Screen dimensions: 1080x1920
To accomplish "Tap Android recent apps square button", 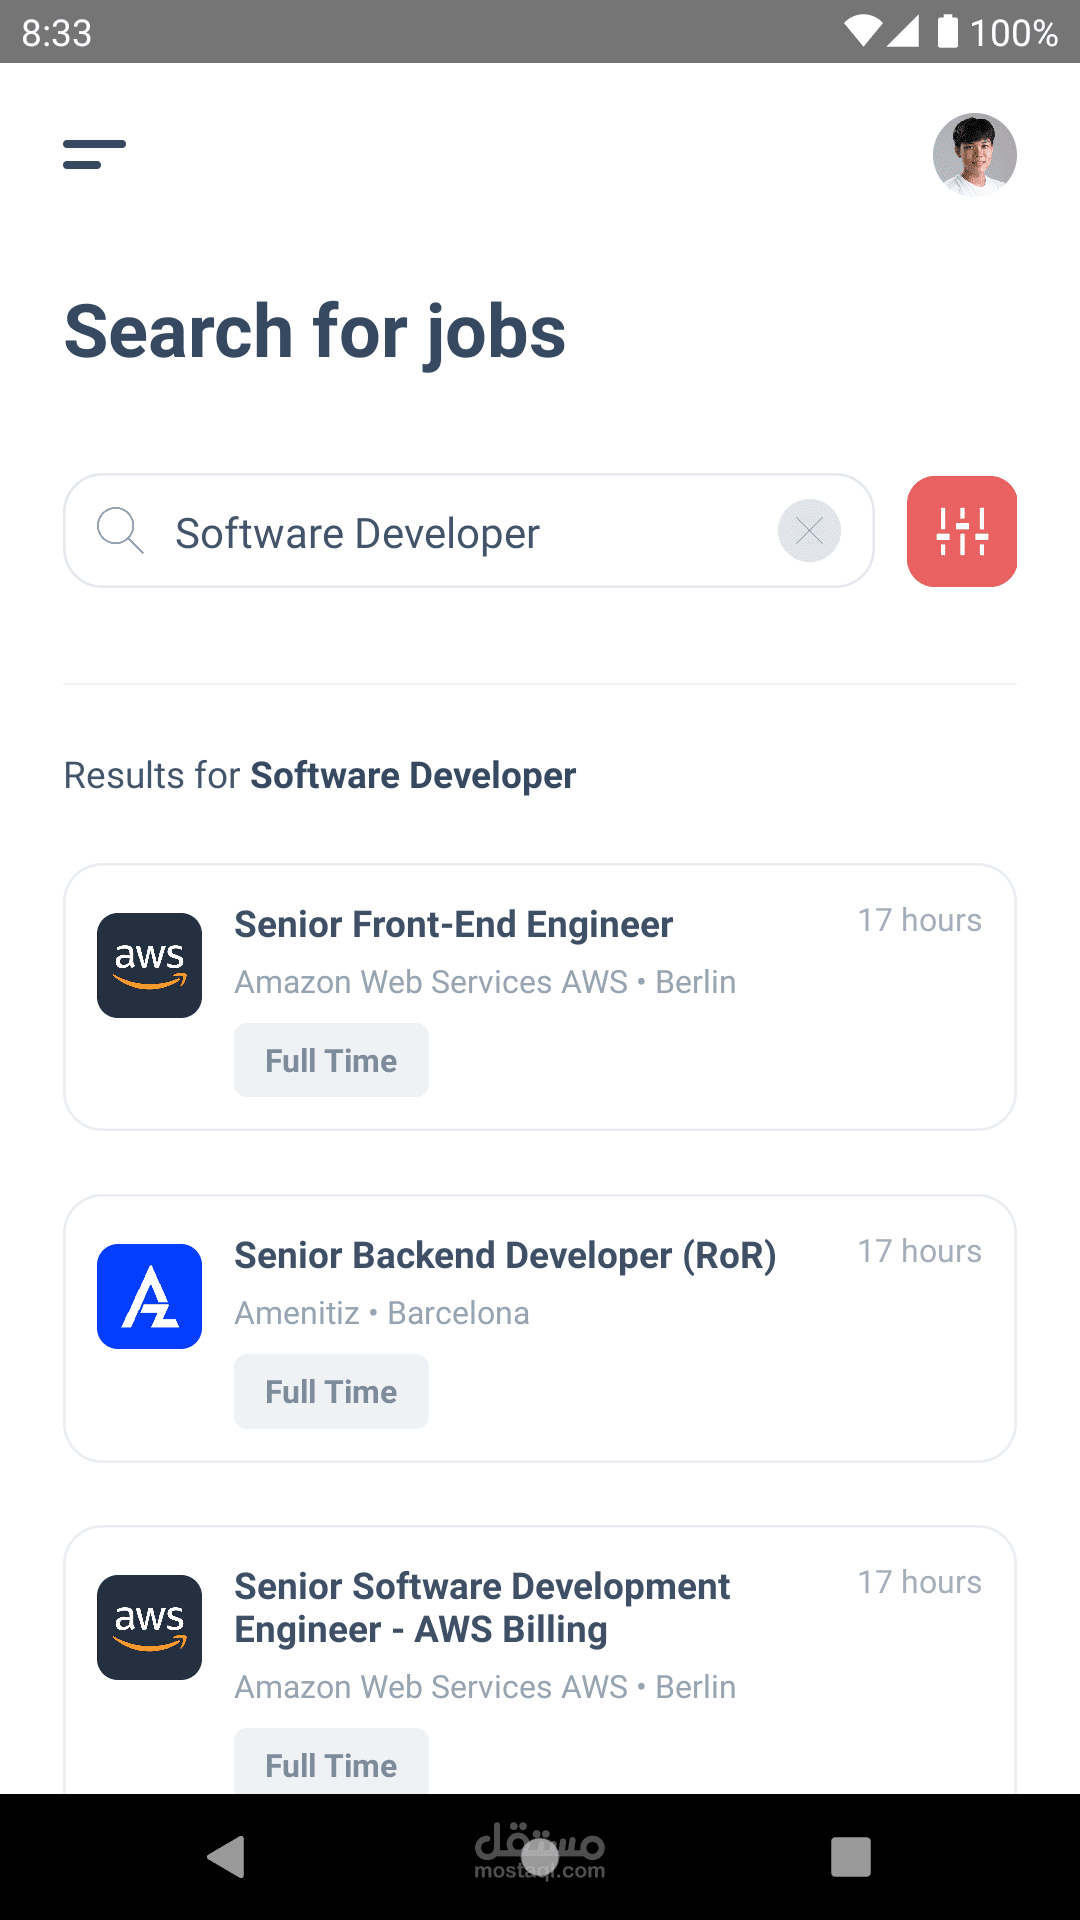I will [851, 1857].
